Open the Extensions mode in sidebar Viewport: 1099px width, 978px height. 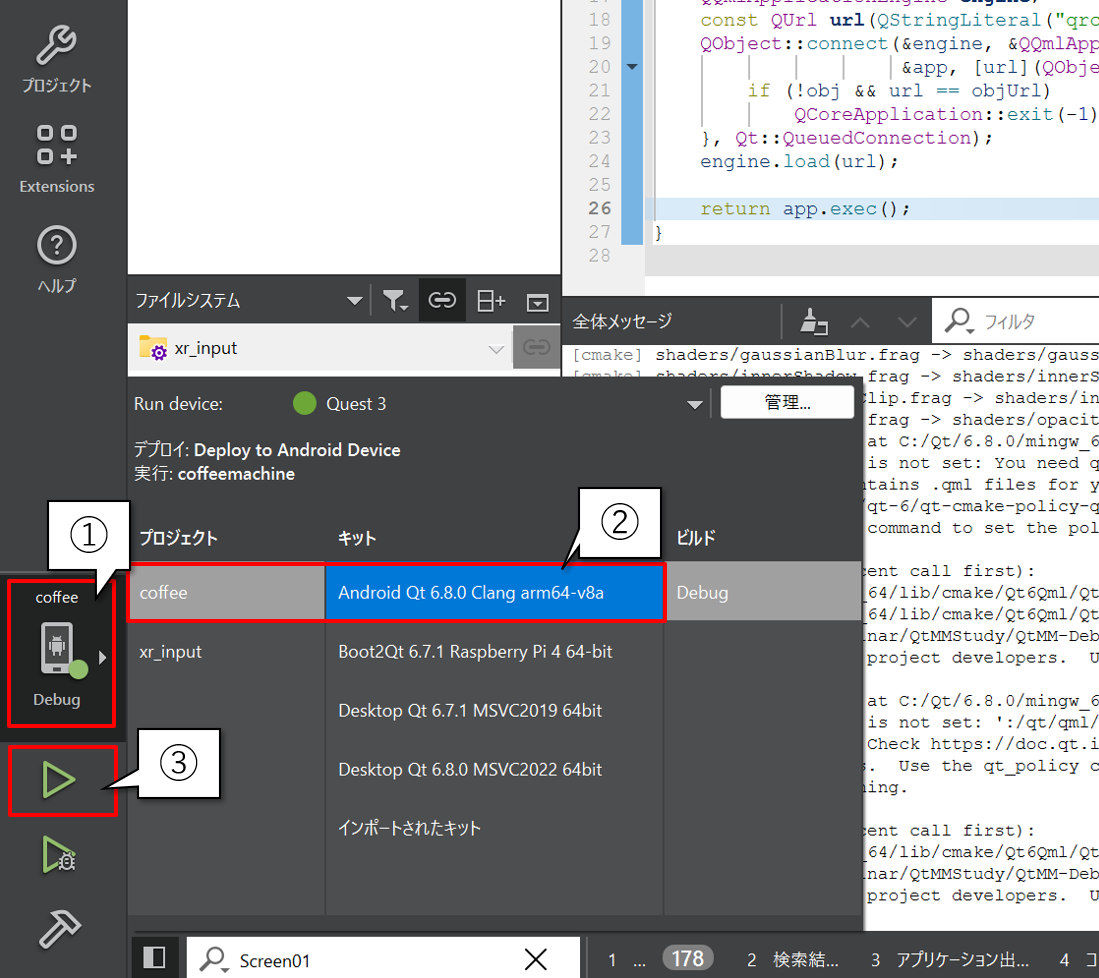(x=57, y=158)
